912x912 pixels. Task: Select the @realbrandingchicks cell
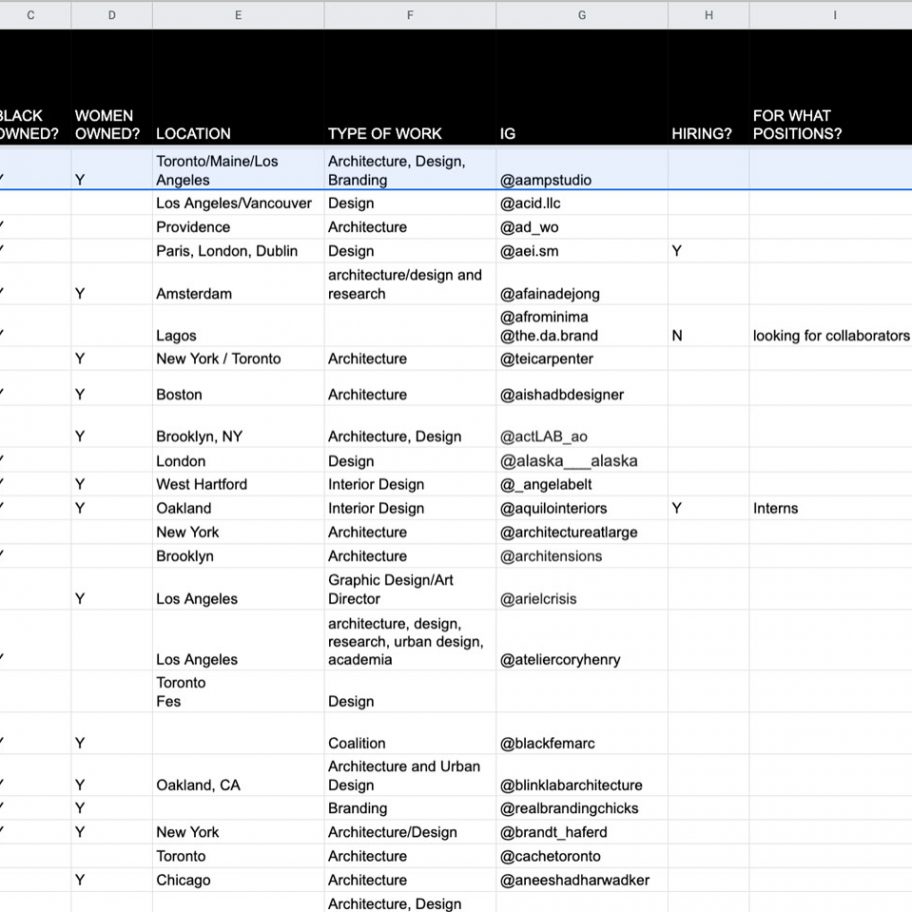click(582, 808)
